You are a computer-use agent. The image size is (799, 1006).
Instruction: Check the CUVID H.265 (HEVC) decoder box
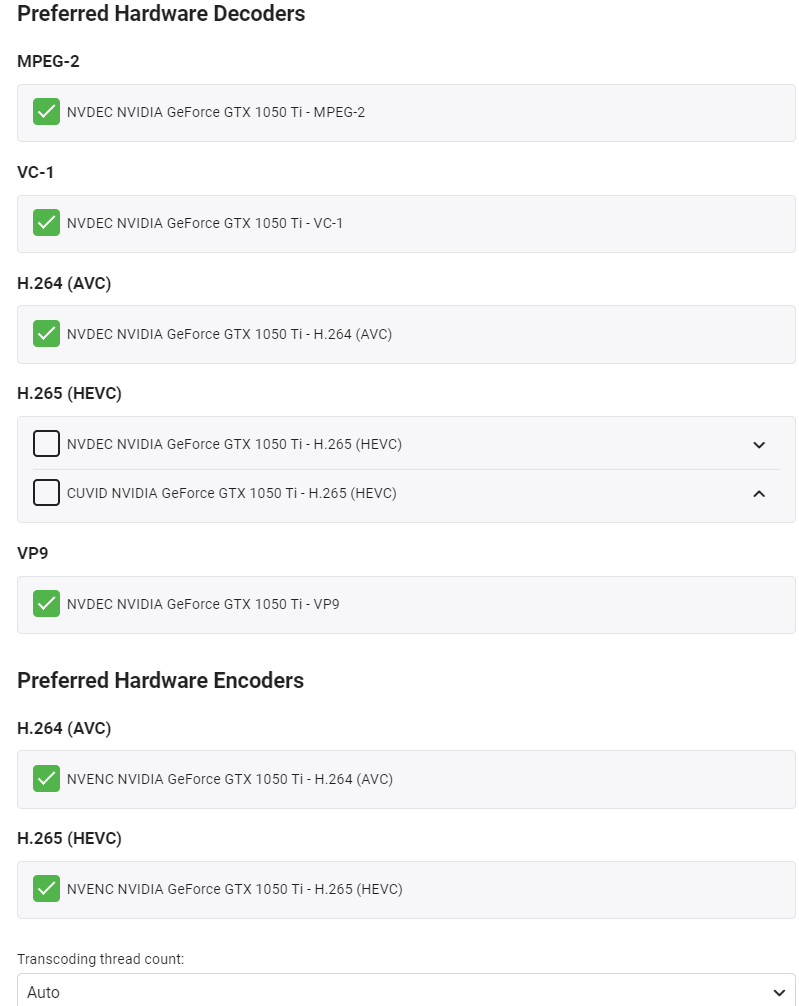[46, 493]
